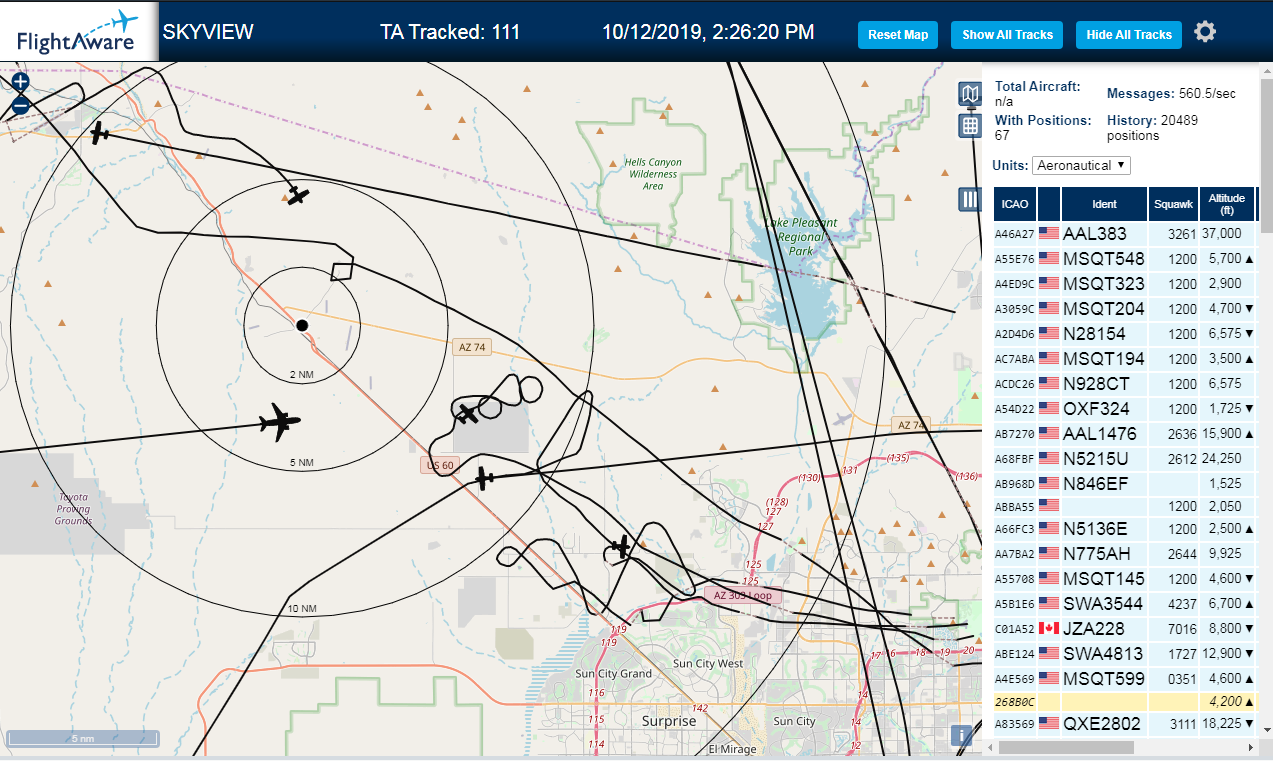This screenshot has width=1273, height=761.
Task: Select the AAL1476 ident
Action: [1100, 433]
